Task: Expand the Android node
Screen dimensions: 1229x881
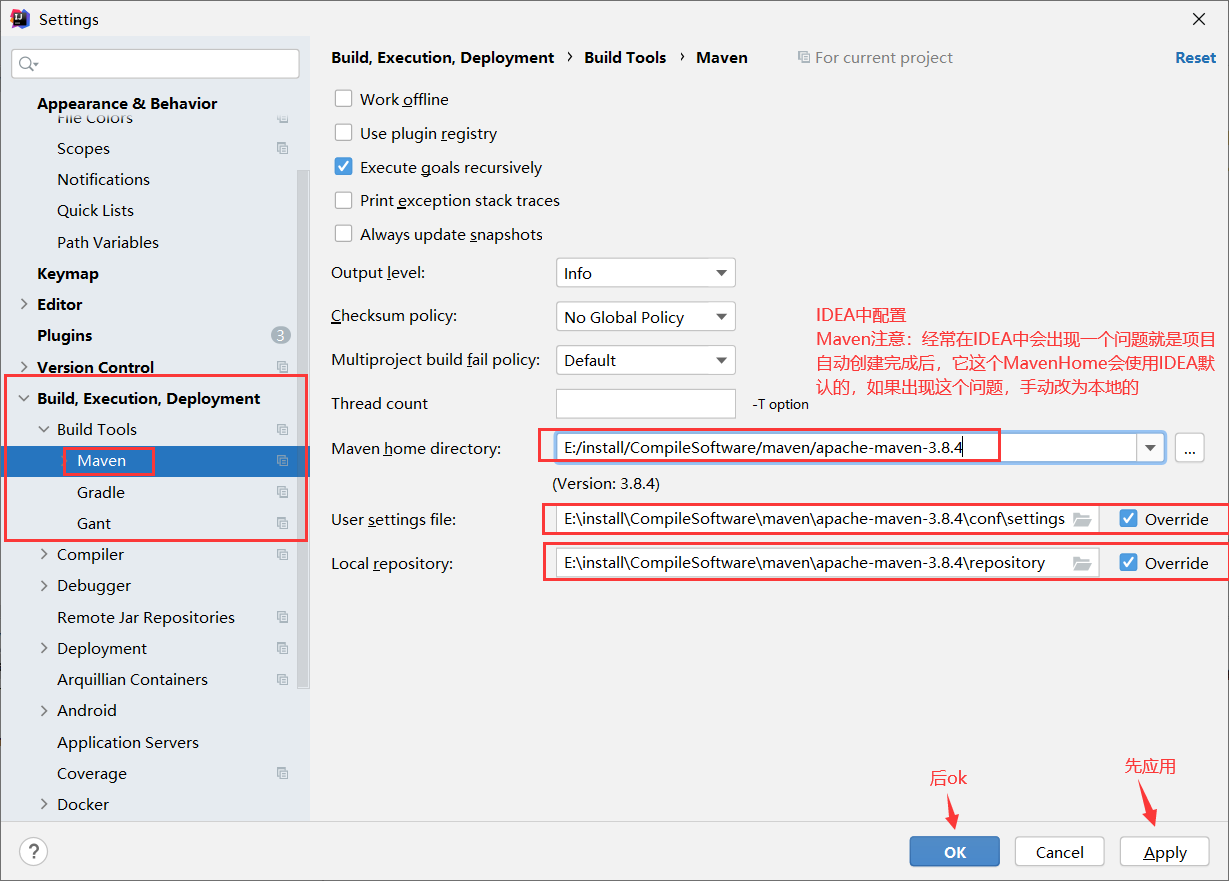Action: tap(44, 710)
